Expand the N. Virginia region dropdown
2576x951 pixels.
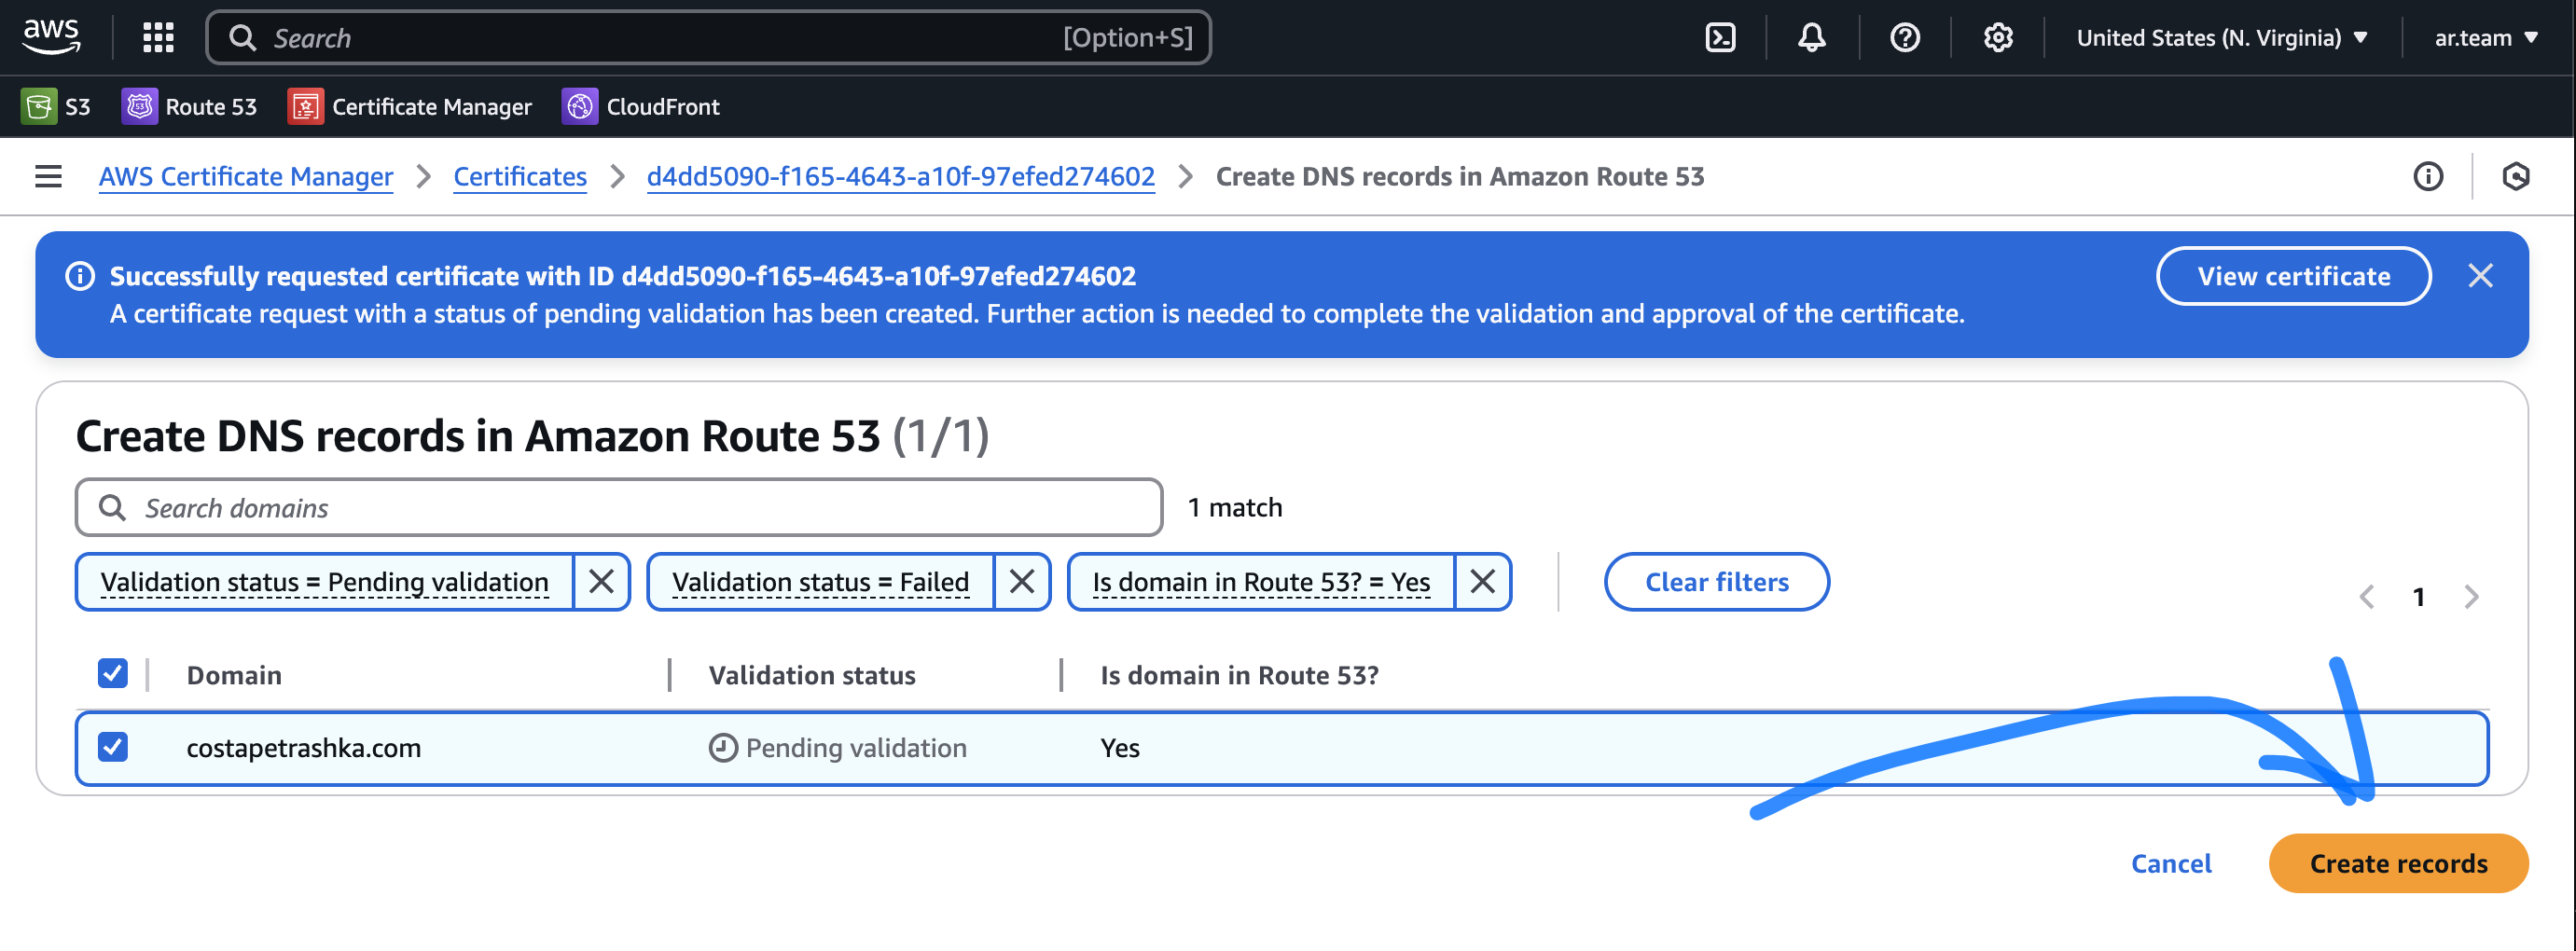pos(2221,38)
